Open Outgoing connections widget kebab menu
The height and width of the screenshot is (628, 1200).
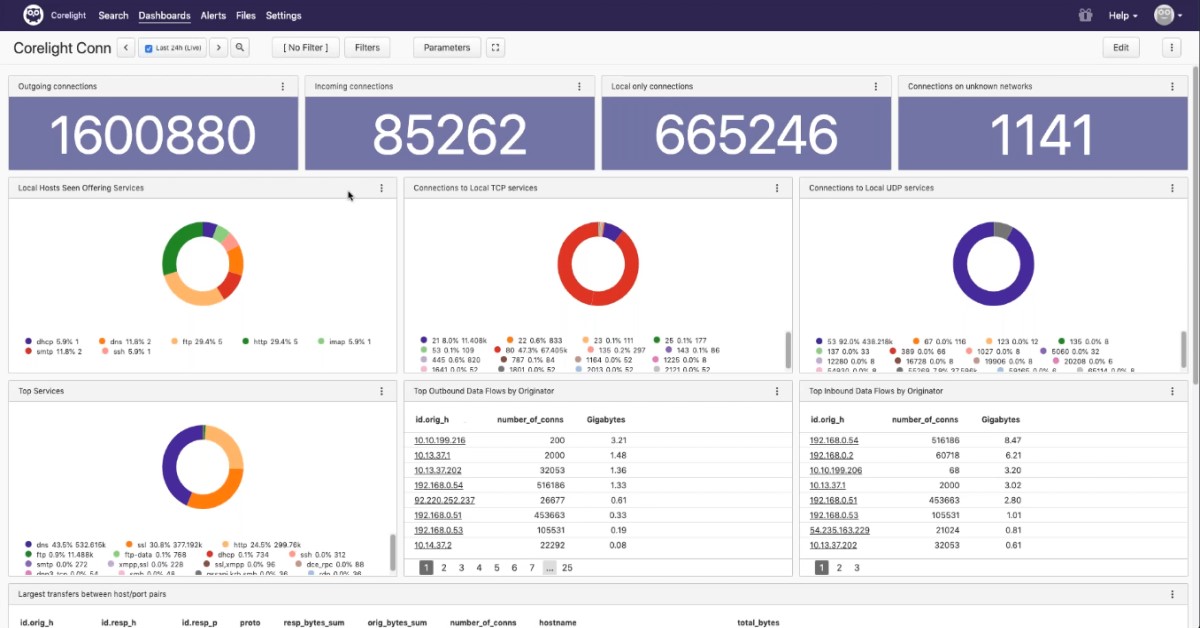(x=284, y=87)
